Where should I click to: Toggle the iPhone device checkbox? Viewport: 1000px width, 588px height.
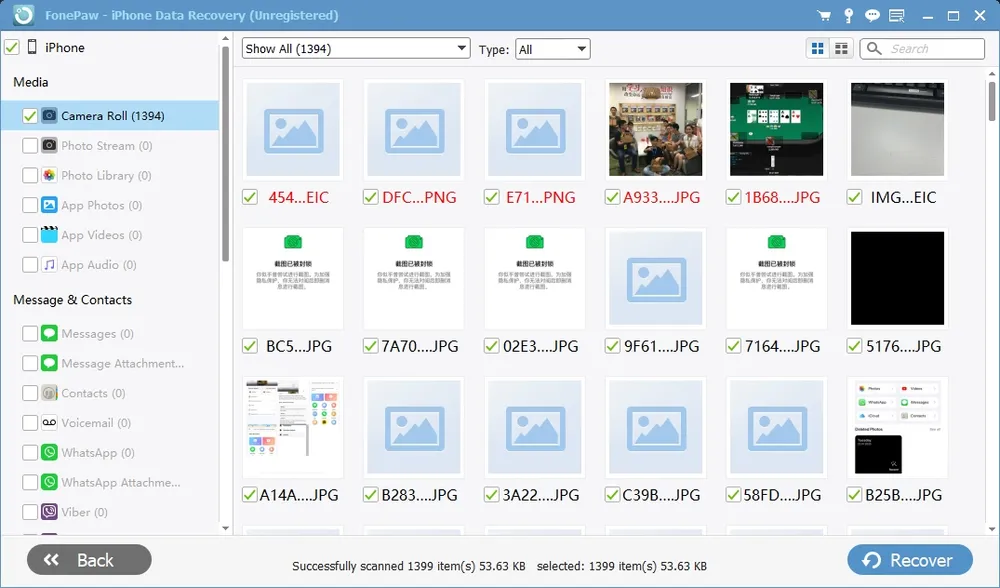(x=11, y=47)
